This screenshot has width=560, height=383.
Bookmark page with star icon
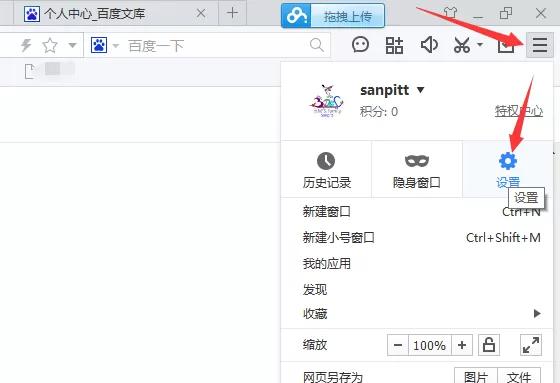tap(50, 45)
